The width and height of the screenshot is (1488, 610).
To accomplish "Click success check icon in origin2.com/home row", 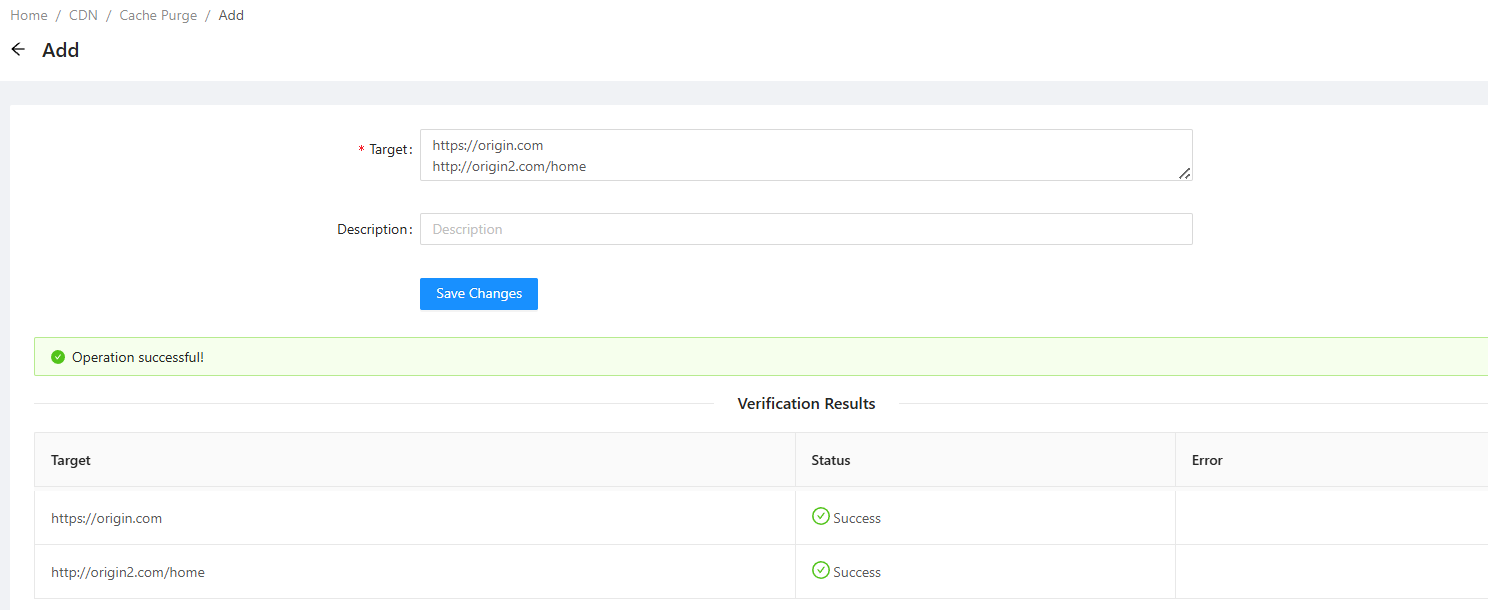I will click(x=821, y=570).
